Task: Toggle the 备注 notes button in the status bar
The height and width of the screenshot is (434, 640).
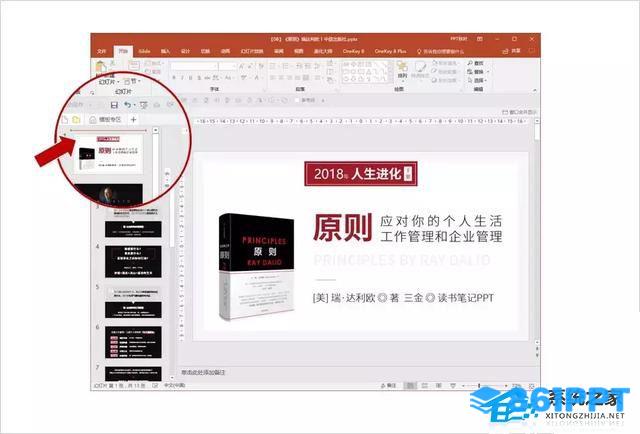Action: [388, 385]
